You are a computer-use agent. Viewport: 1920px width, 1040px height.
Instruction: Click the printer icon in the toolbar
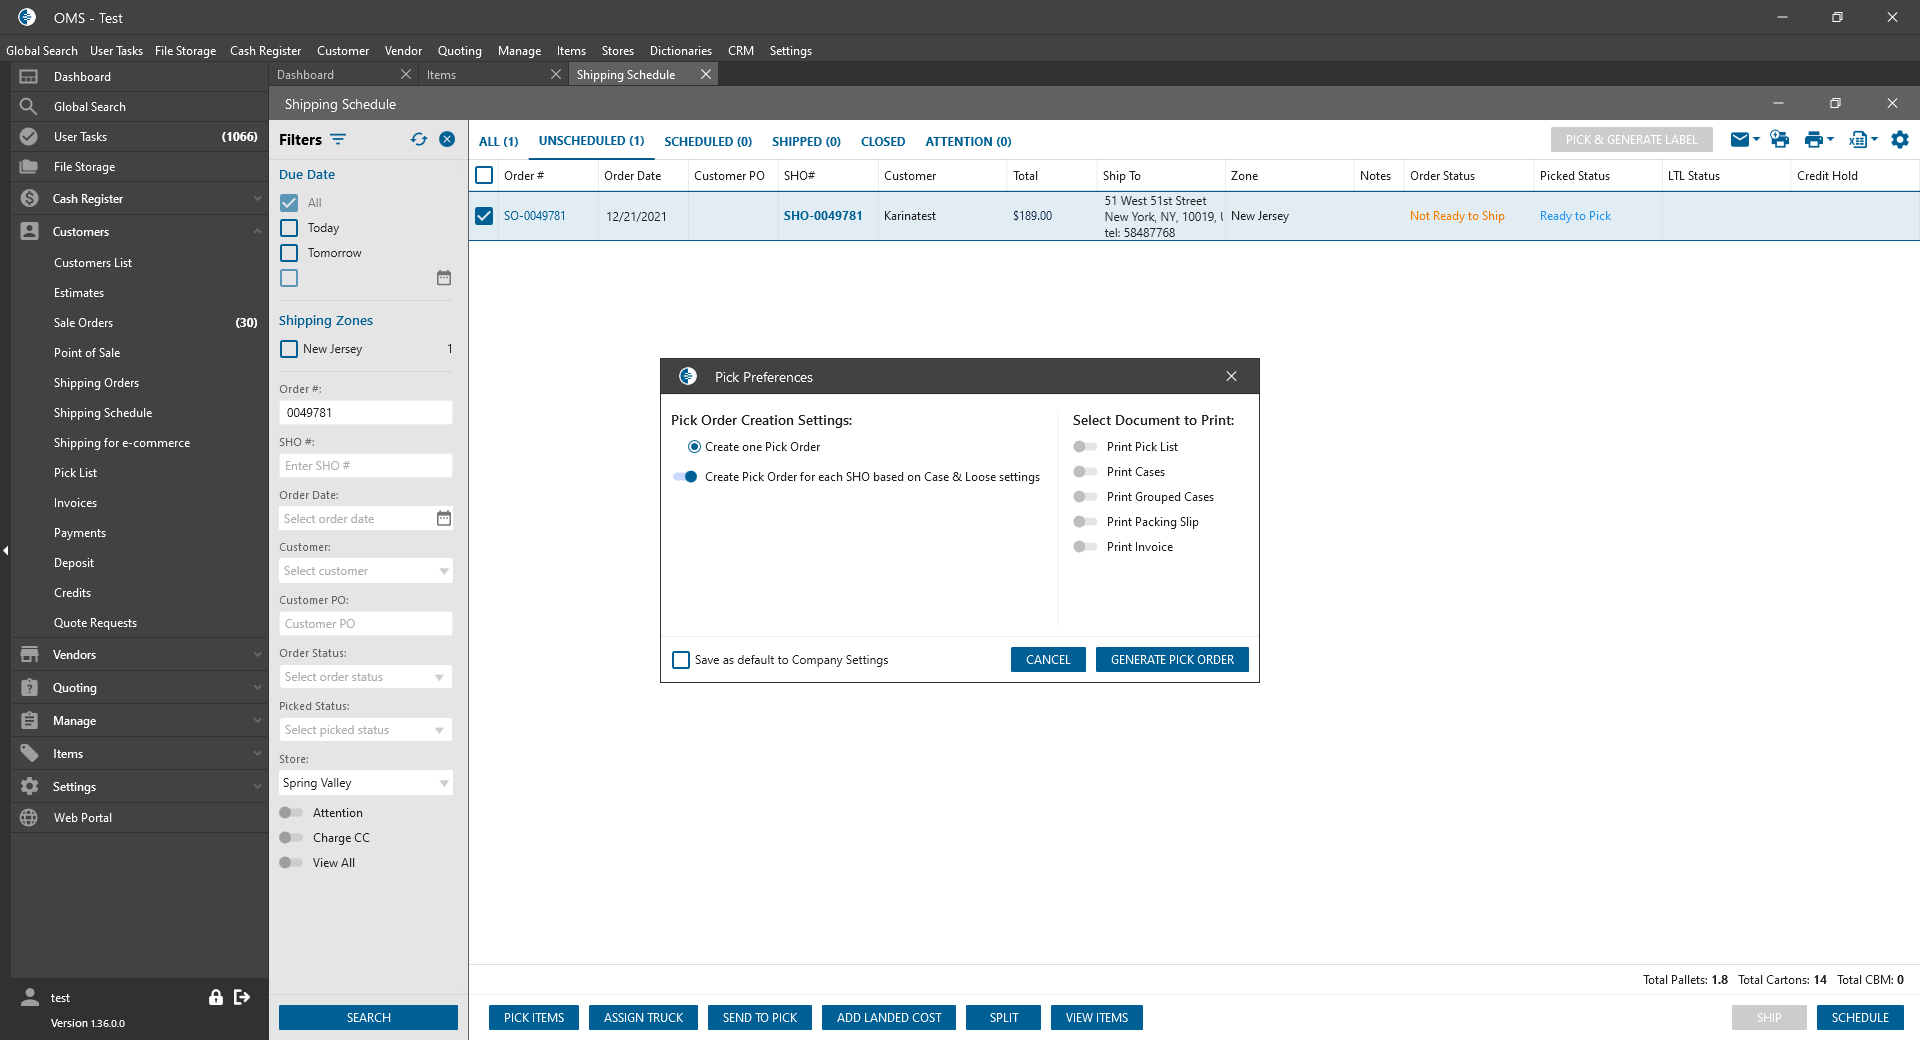pos(1813,140)
